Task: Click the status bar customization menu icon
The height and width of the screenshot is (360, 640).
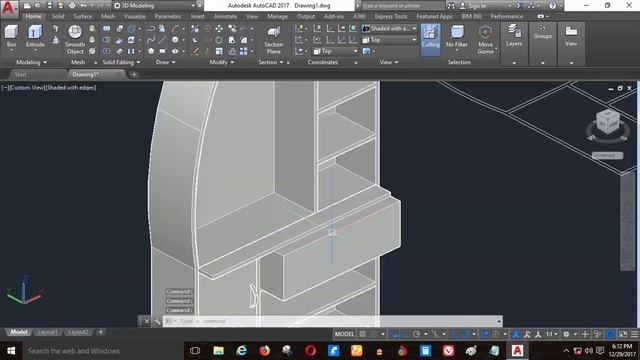Action: tap(634, 334)
